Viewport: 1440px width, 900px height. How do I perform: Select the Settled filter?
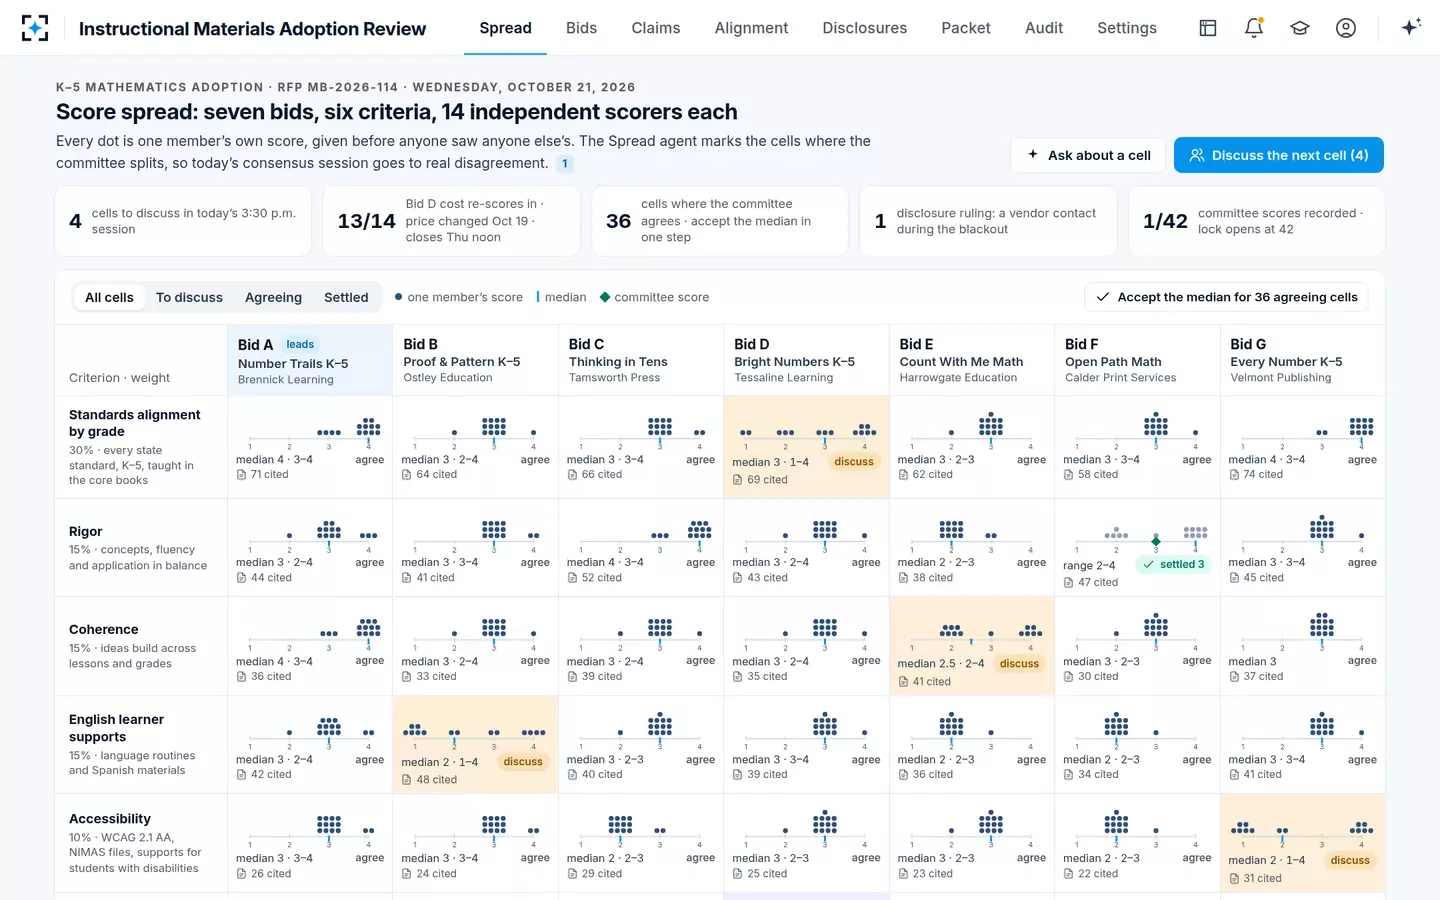point(346,297)
